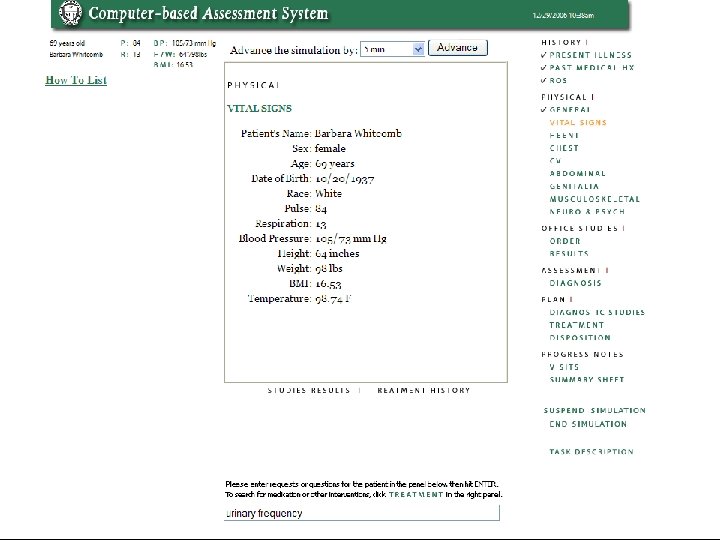Open Genitalia physical exam

point(574,186)
